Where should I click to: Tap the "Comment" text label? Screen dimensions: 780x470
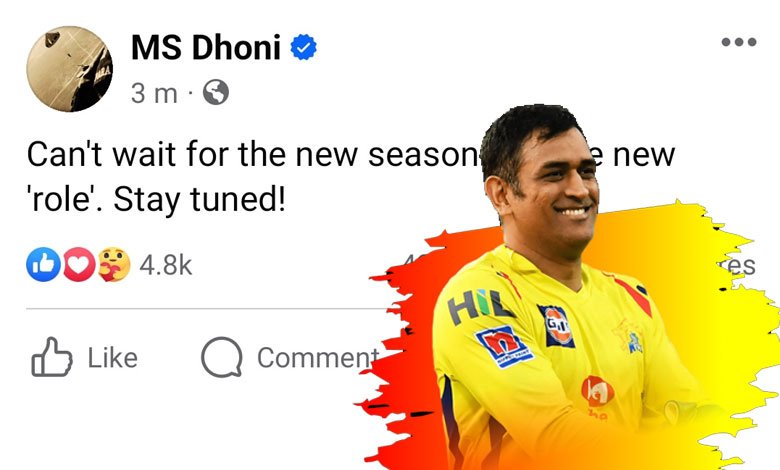point(318,358)
